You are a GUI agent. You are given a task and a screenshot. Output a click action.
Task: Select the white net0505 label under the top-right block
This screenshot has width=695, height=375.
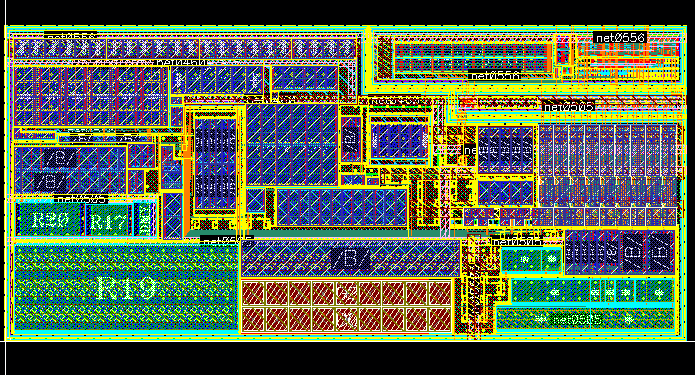(569, 107)
